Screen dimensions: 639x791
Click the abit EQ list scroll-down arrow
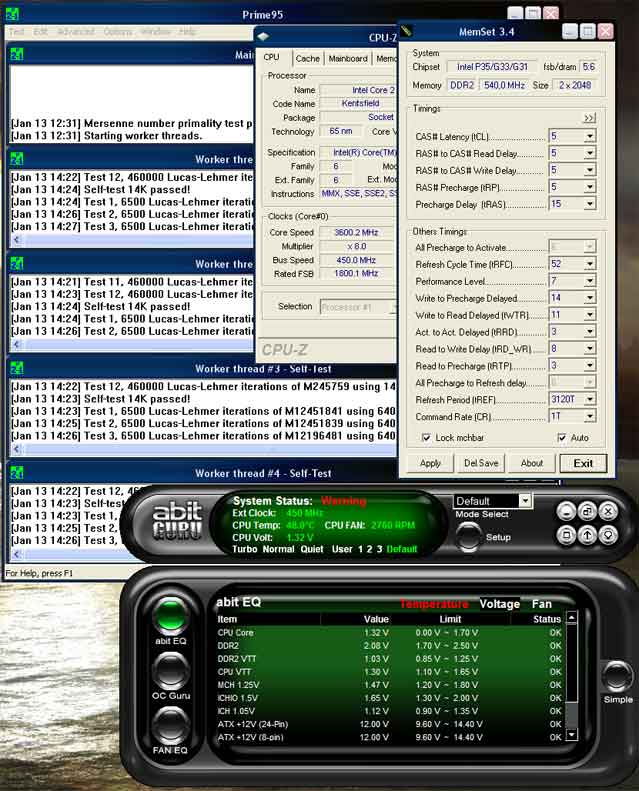point(571,734)
